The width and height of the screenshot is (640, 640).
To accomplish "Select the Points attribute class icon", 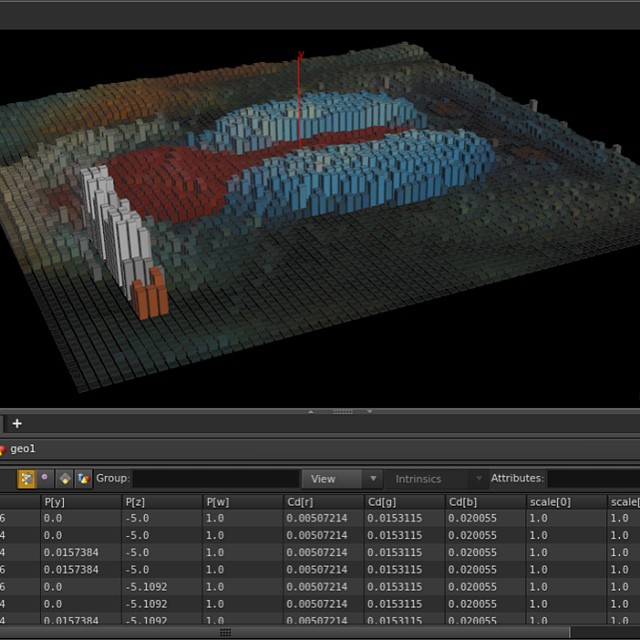I will coord(26,479).
